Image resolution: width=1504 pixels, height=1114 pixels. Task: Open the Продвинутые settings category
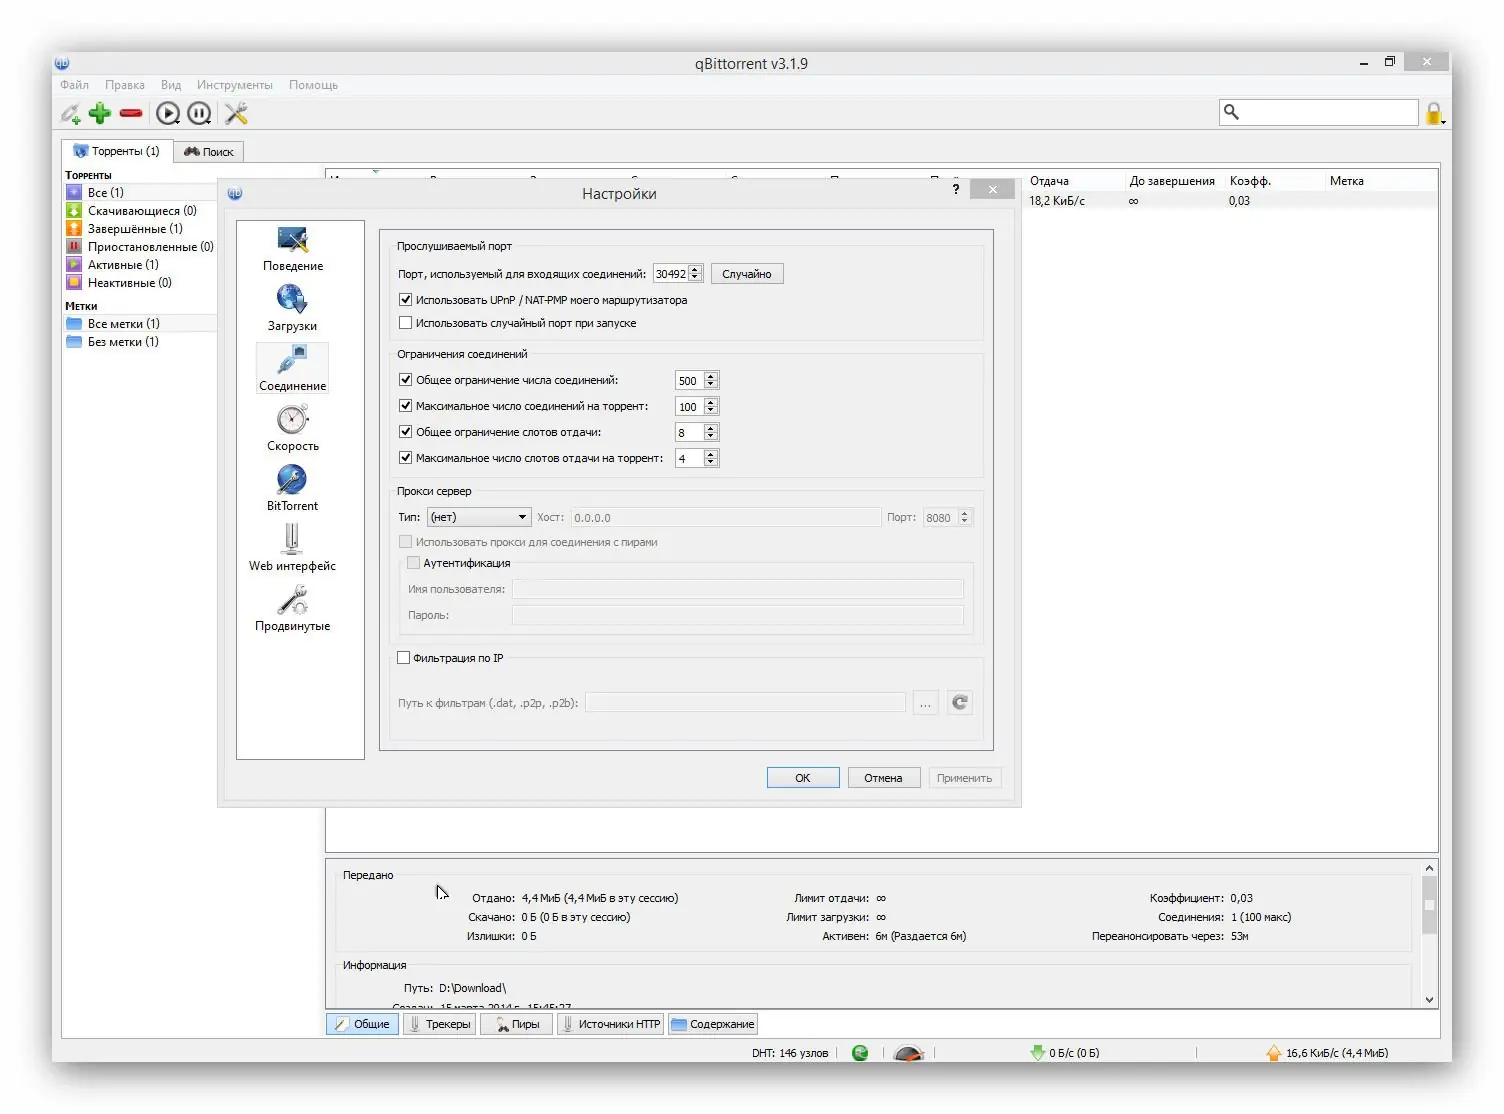[292, 608]
